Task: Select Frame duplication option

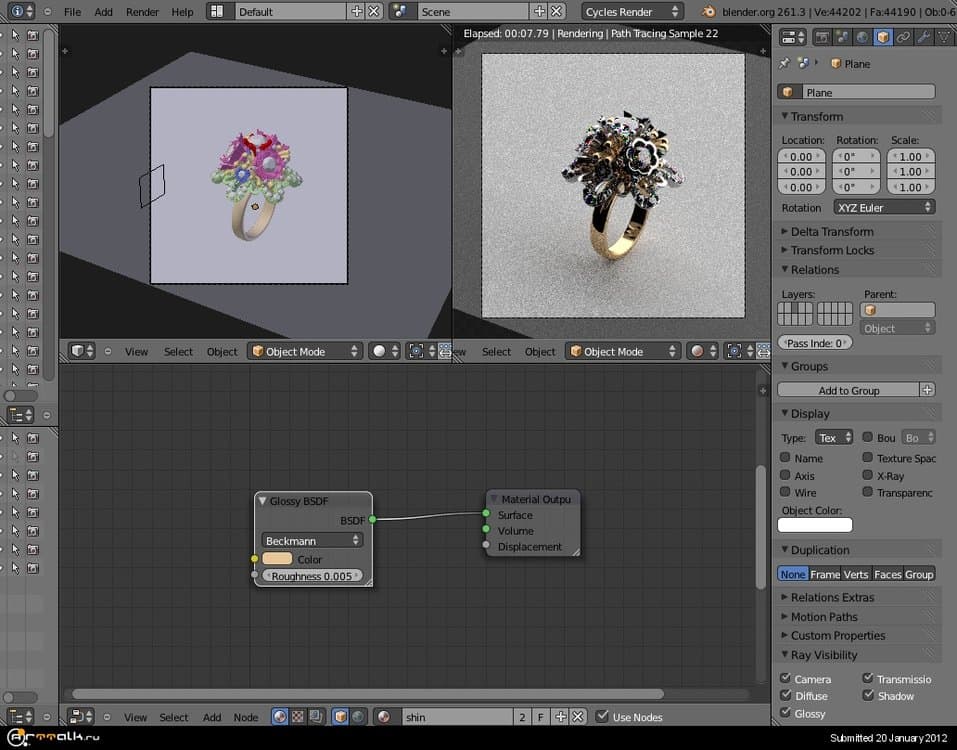Action: point(825,574)
